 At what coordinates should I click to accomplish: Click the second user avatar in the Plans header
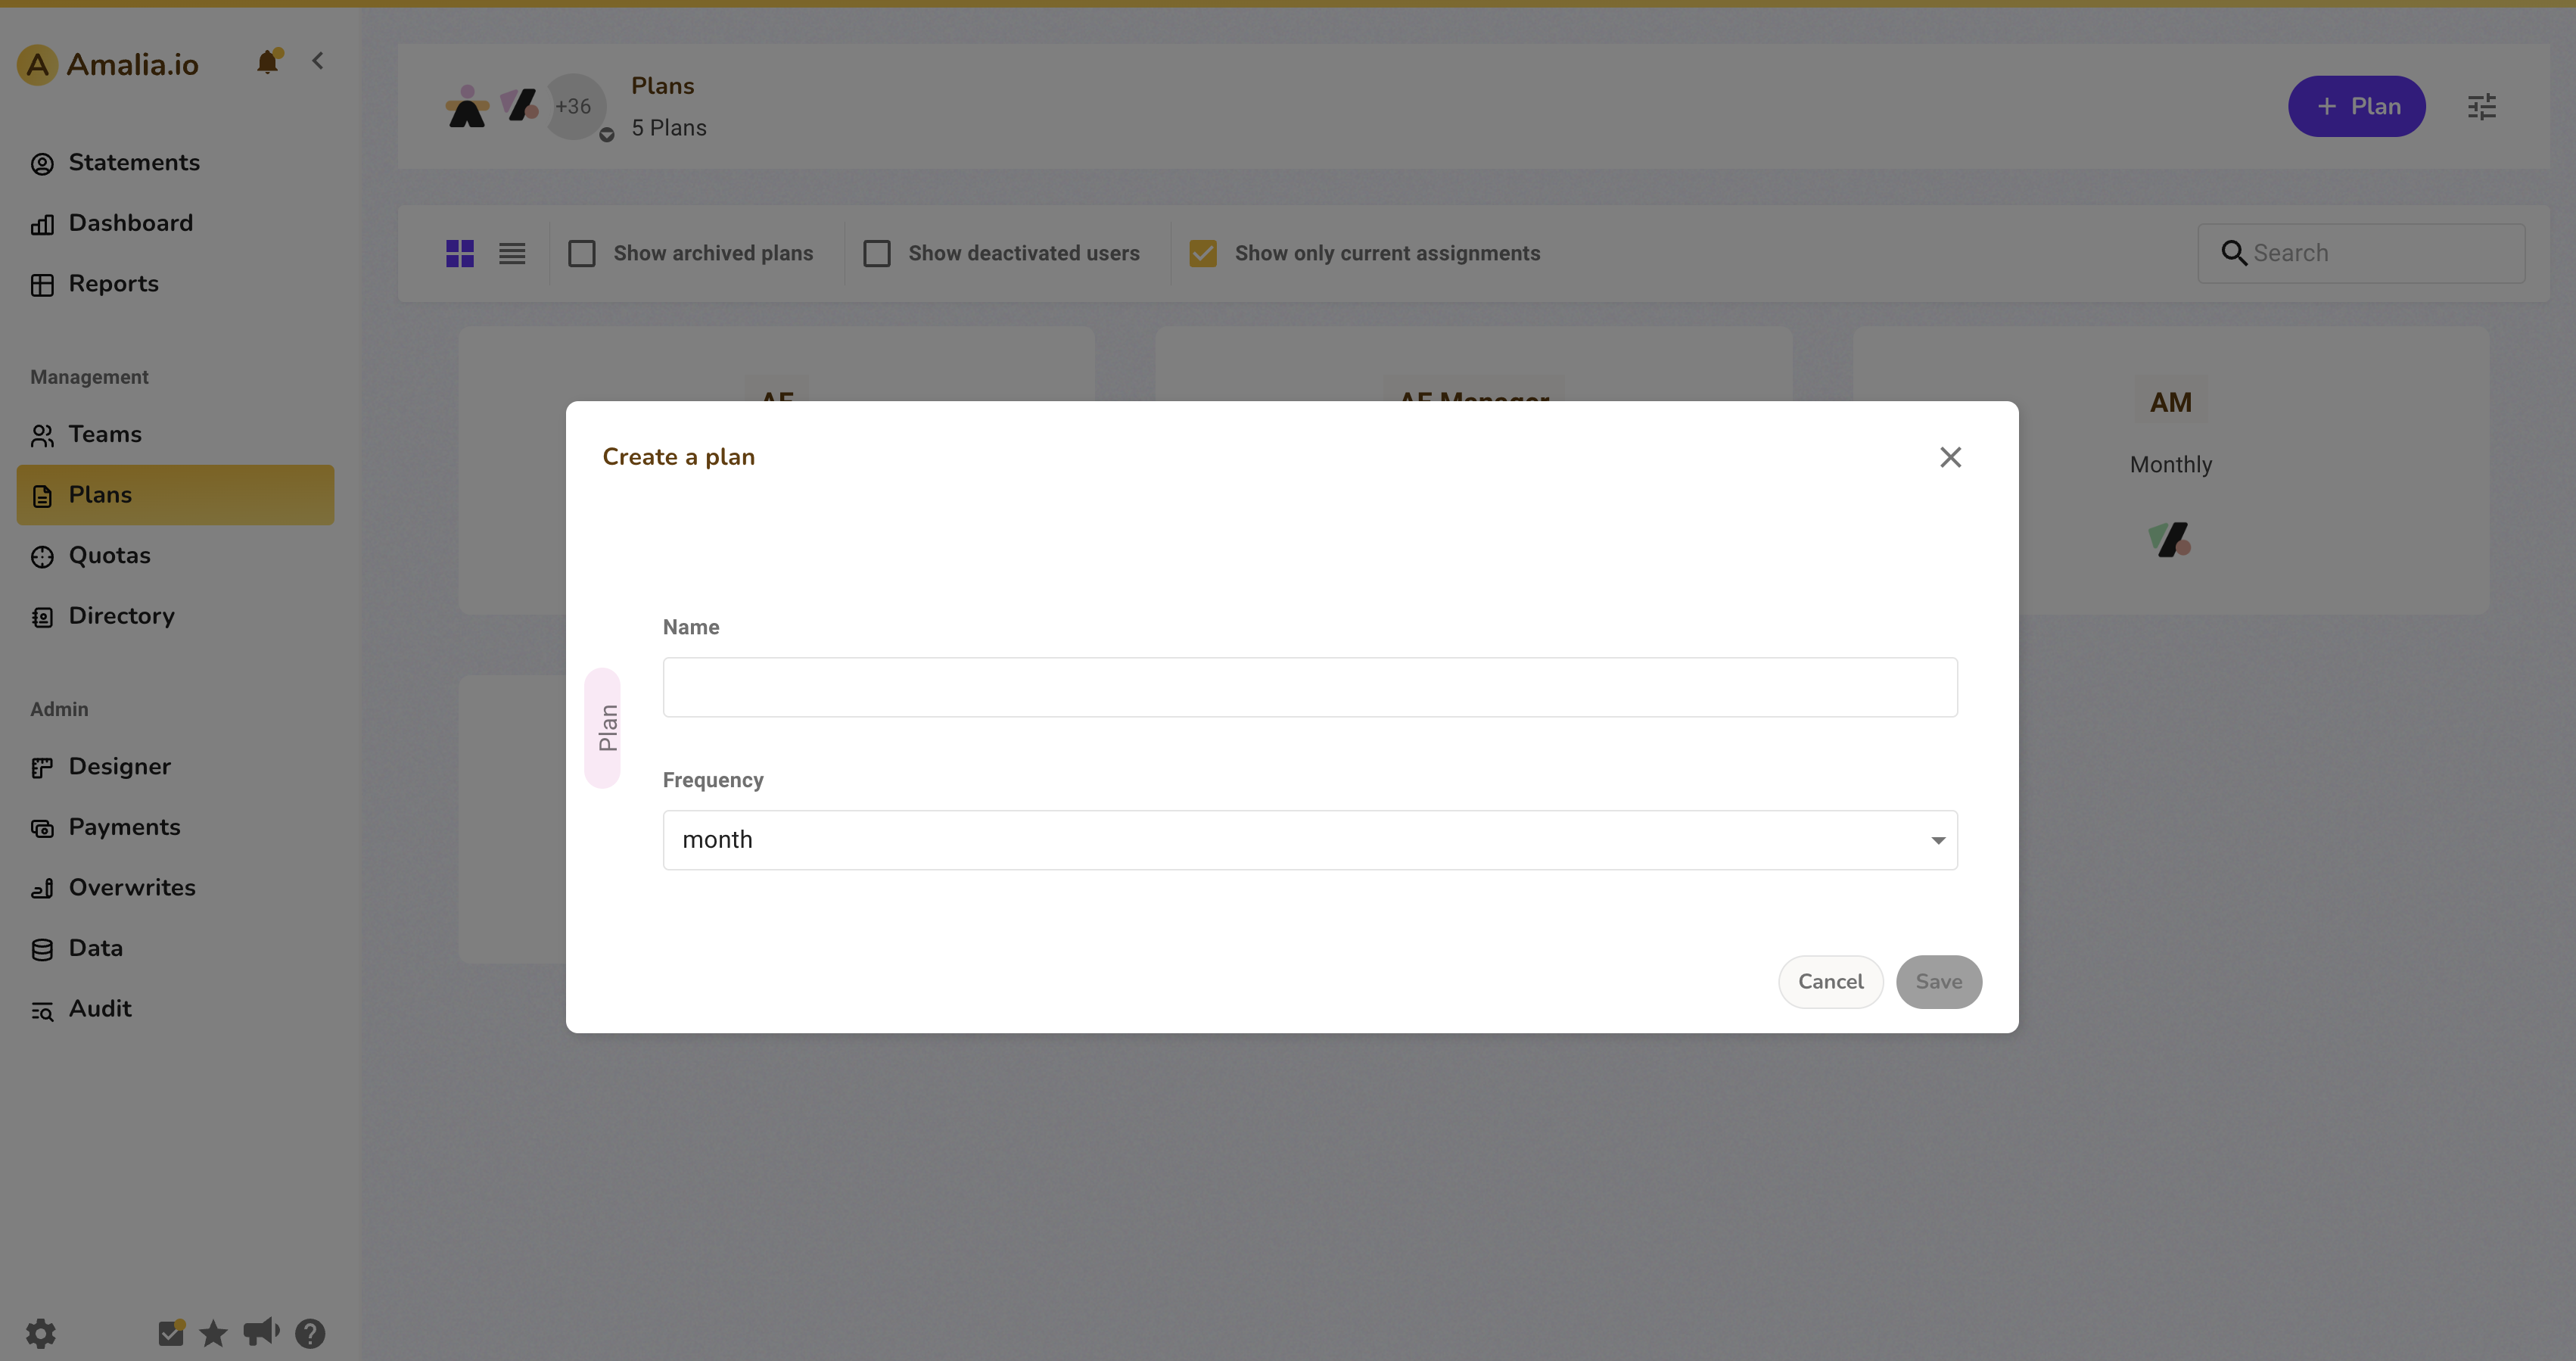click(x=521, y=105)
